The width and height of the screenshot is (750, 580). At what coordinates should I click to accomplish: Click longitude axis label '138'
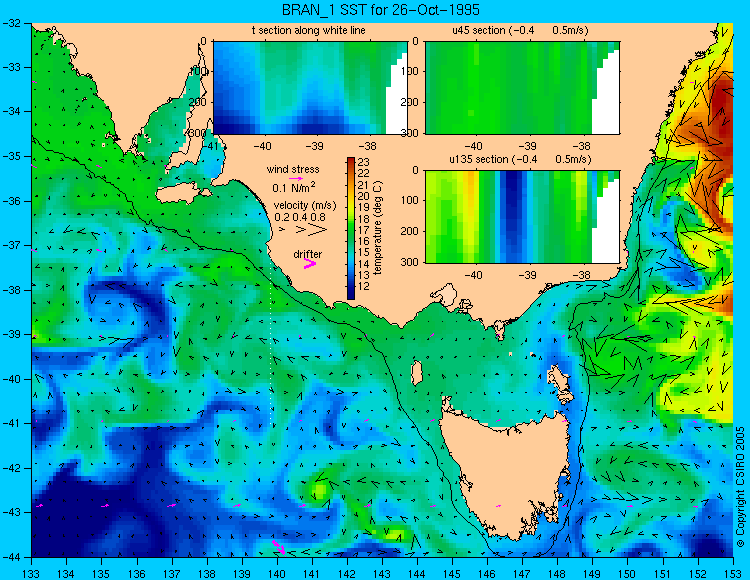click(207, 574)
